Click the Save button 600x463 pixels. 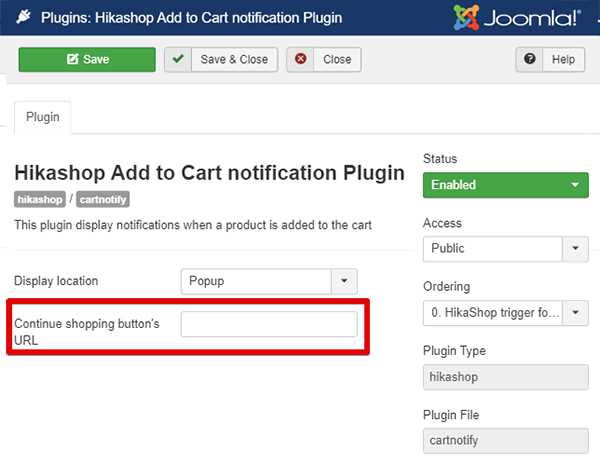87,59
